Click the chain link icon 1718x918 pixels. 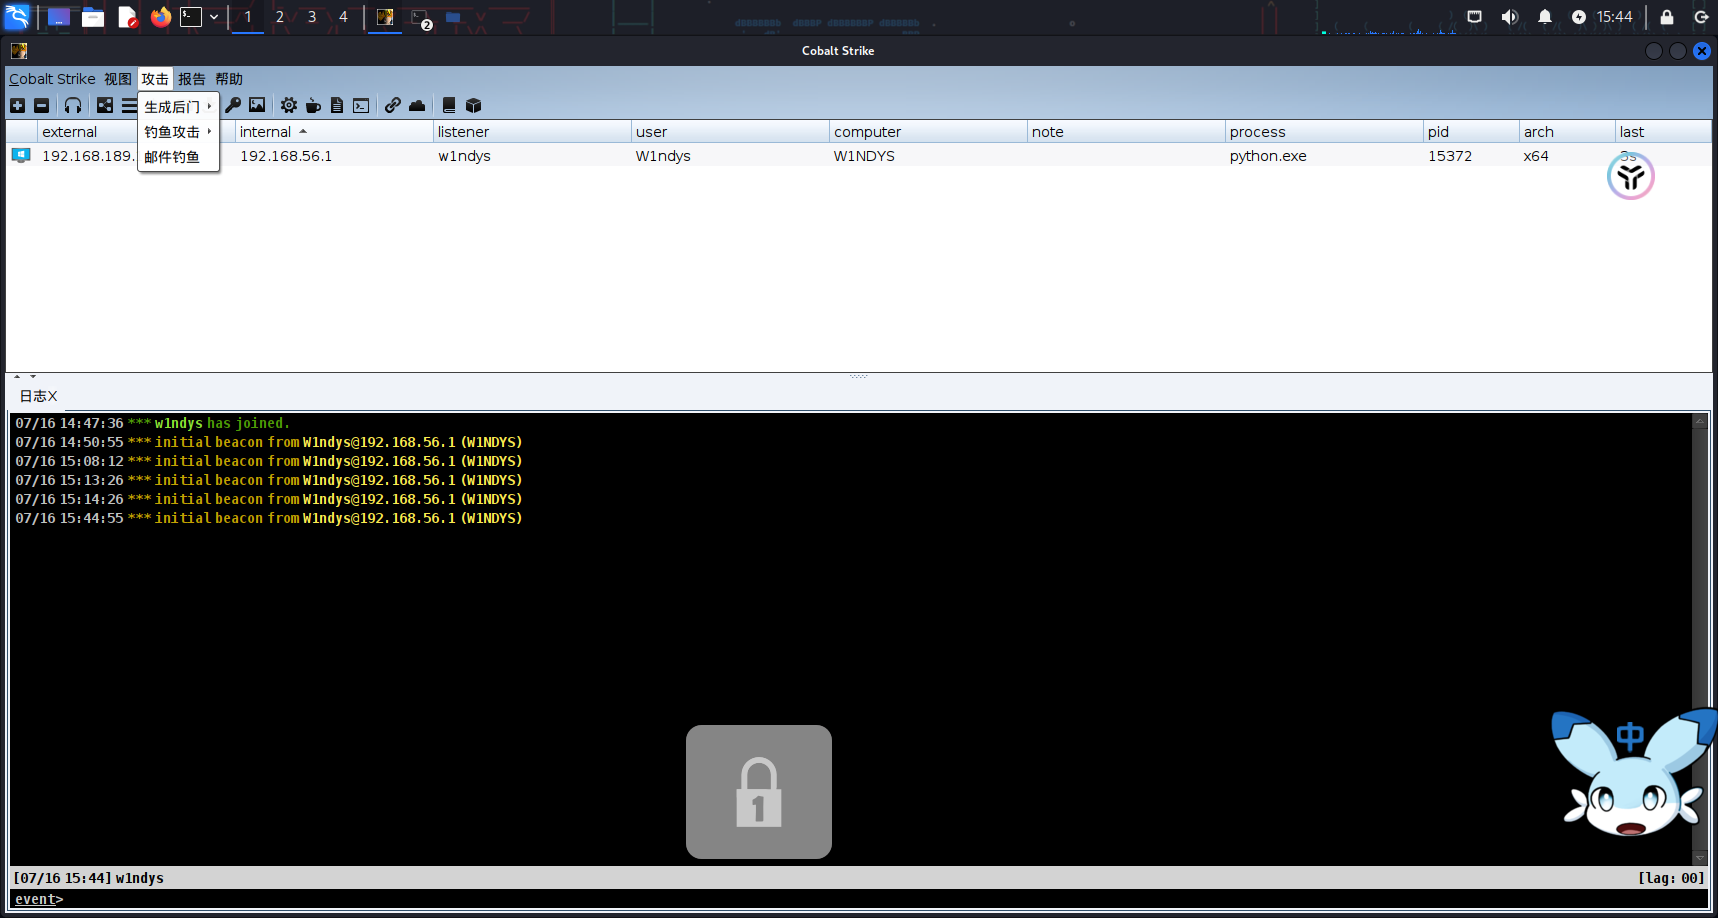click(x=393, y=105)
